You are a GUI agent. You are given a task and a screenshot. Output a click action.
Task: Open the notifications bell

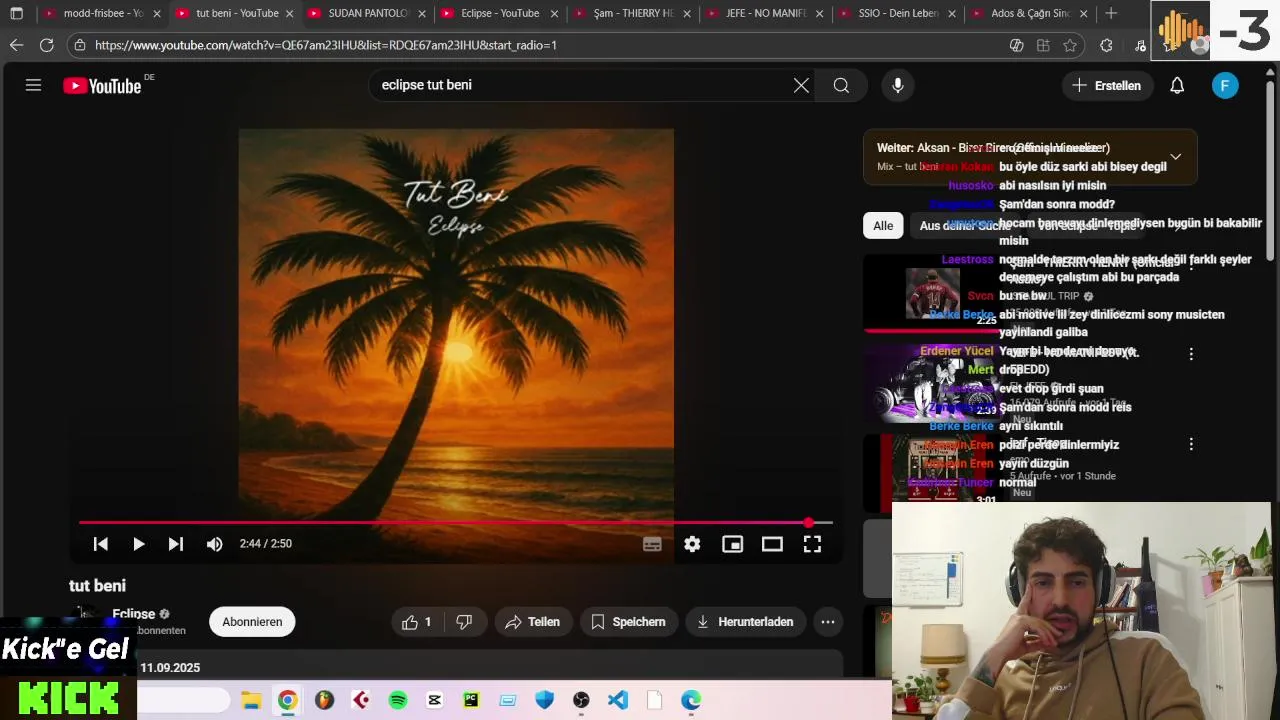pos(1177,85)
